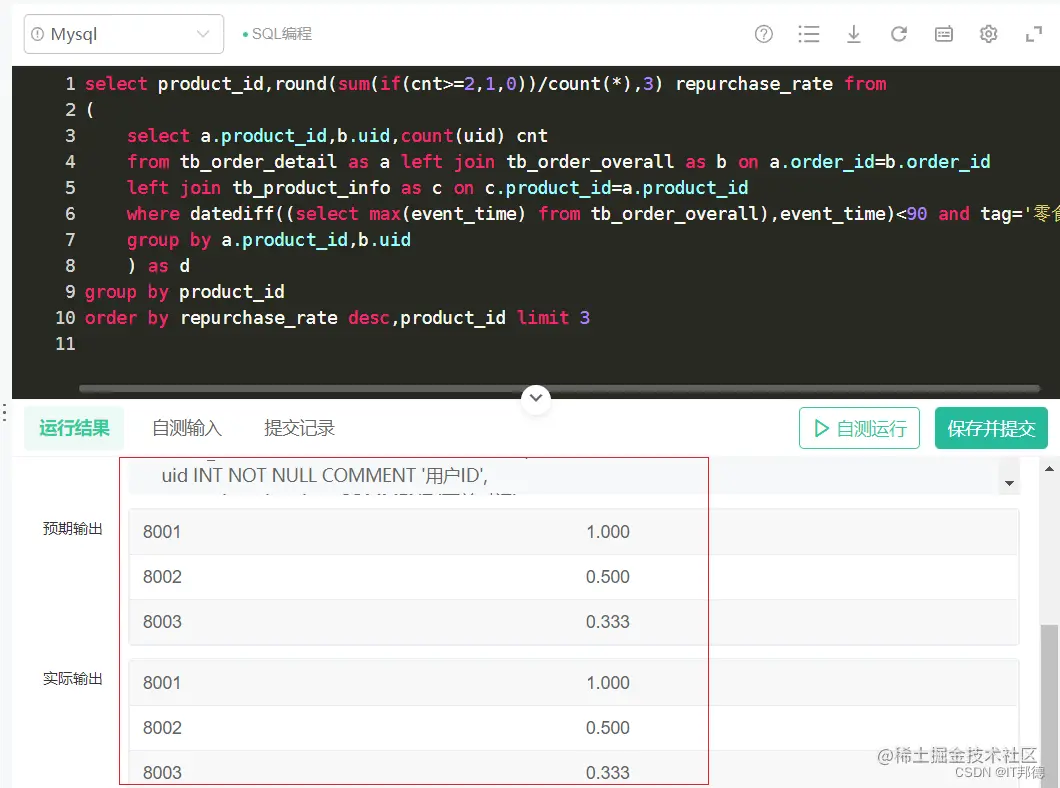Click the 实际输出 label
Image resolution: width=1060 pixels, height=788 pixels.
click(x=72, y=679)
